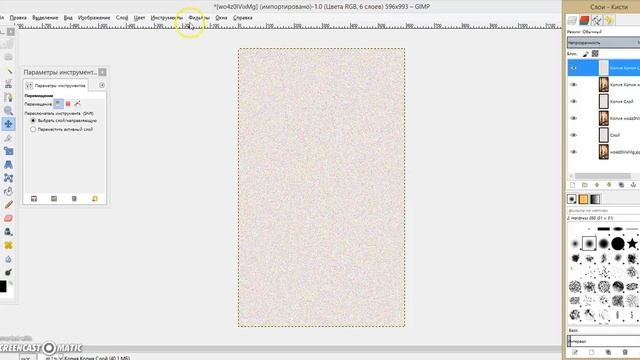
Task: Open the Слой menu
Action: pyautogui.click(x=122, y=18)
